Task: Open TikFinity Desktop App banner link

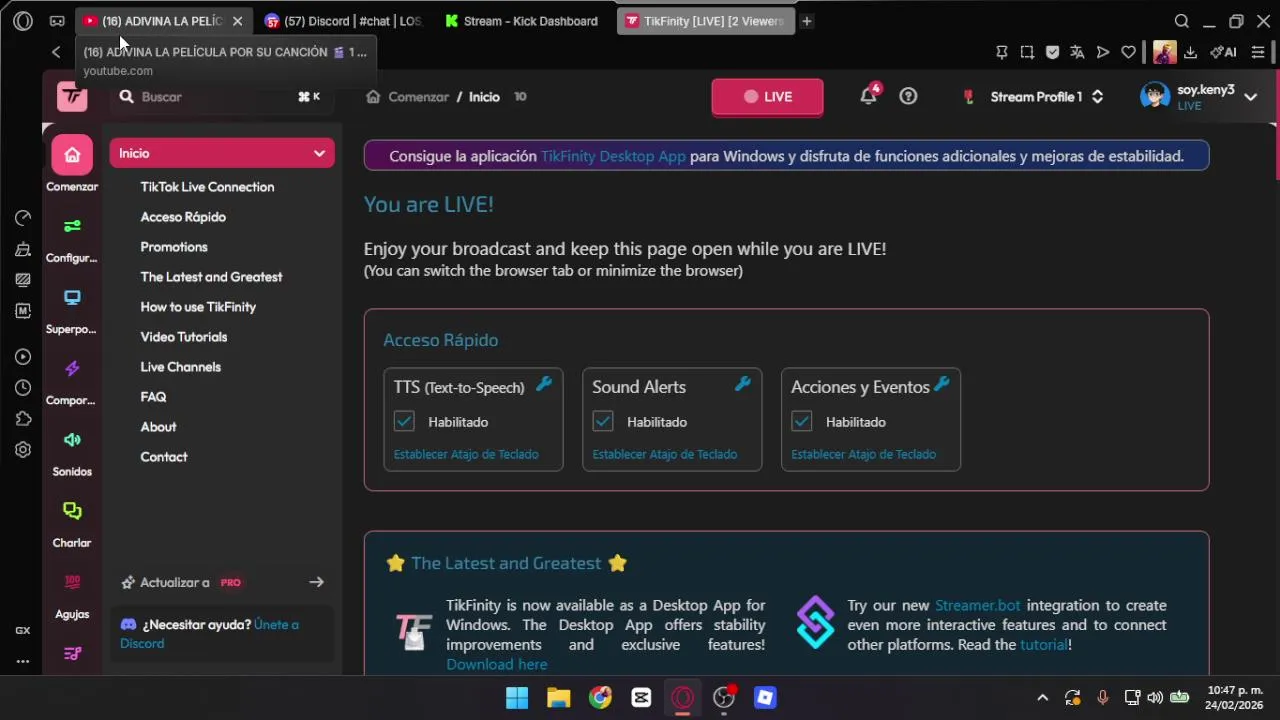Action: coord(613,156)
